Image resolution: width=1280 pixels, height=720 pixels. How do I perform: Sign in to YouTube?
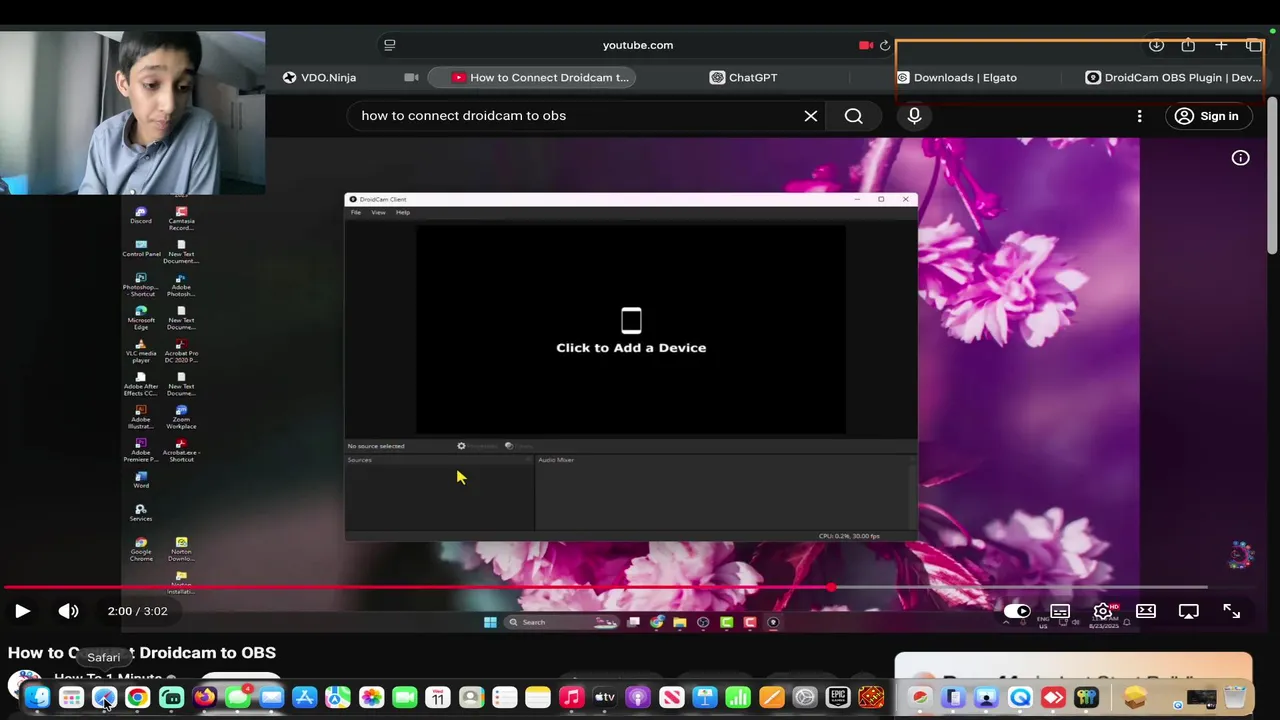(x=1207, y=116)
